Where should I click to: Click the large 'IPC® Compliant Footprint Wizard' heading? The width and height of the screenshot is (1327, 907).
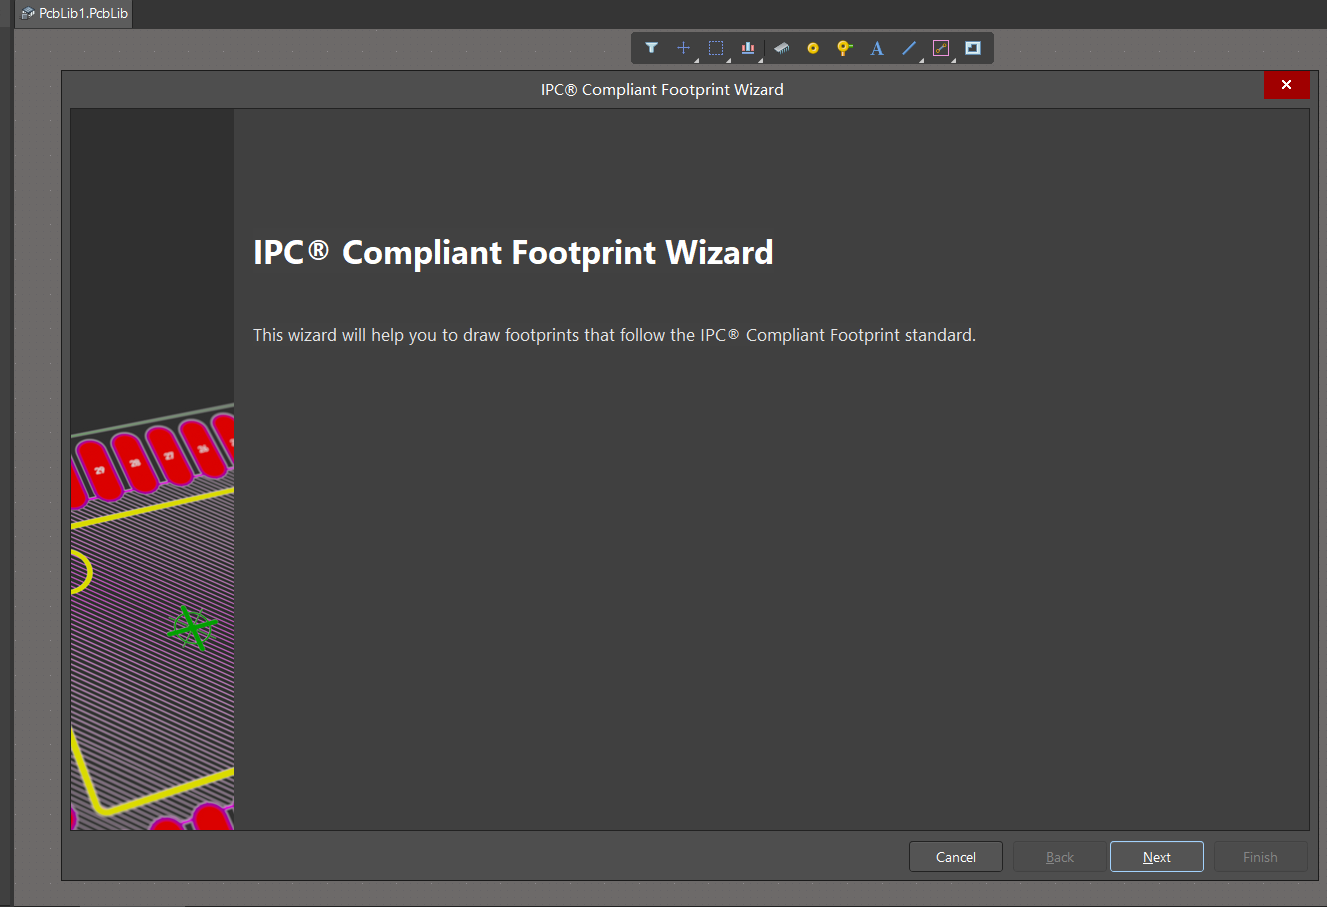coord(513,252)
